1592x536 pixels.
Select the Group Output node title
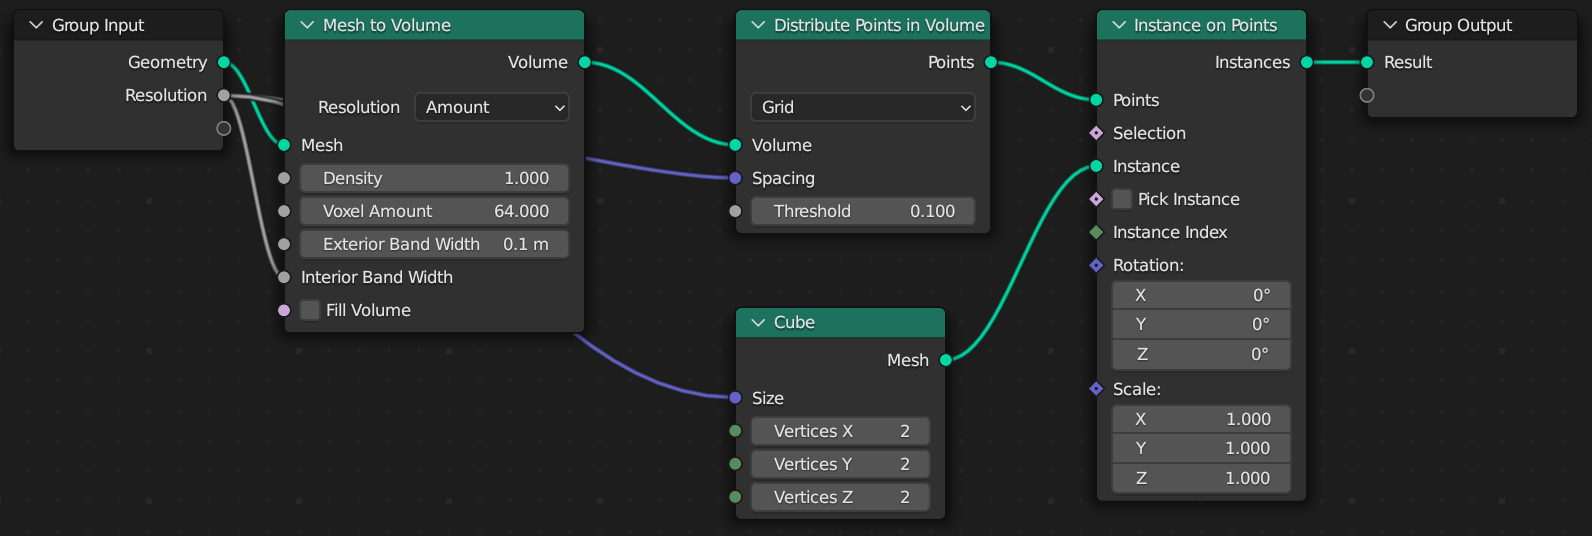coord(1458,25)
